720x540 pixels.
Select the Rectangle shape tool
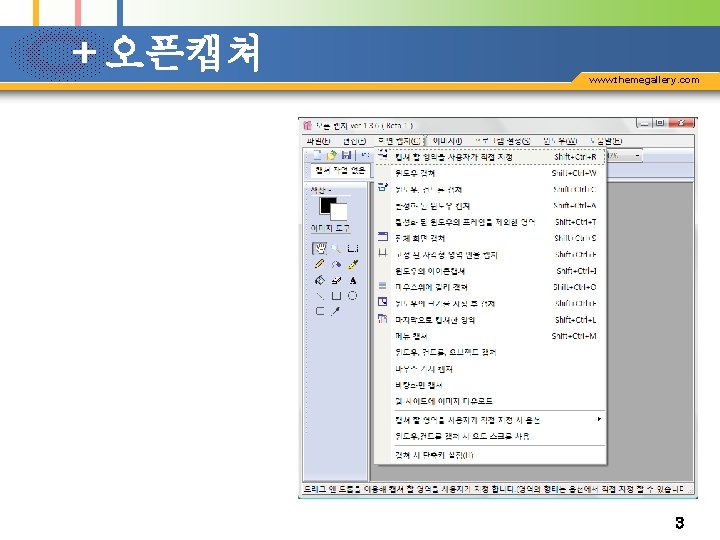pyautogui.click(x=336, y=296)
